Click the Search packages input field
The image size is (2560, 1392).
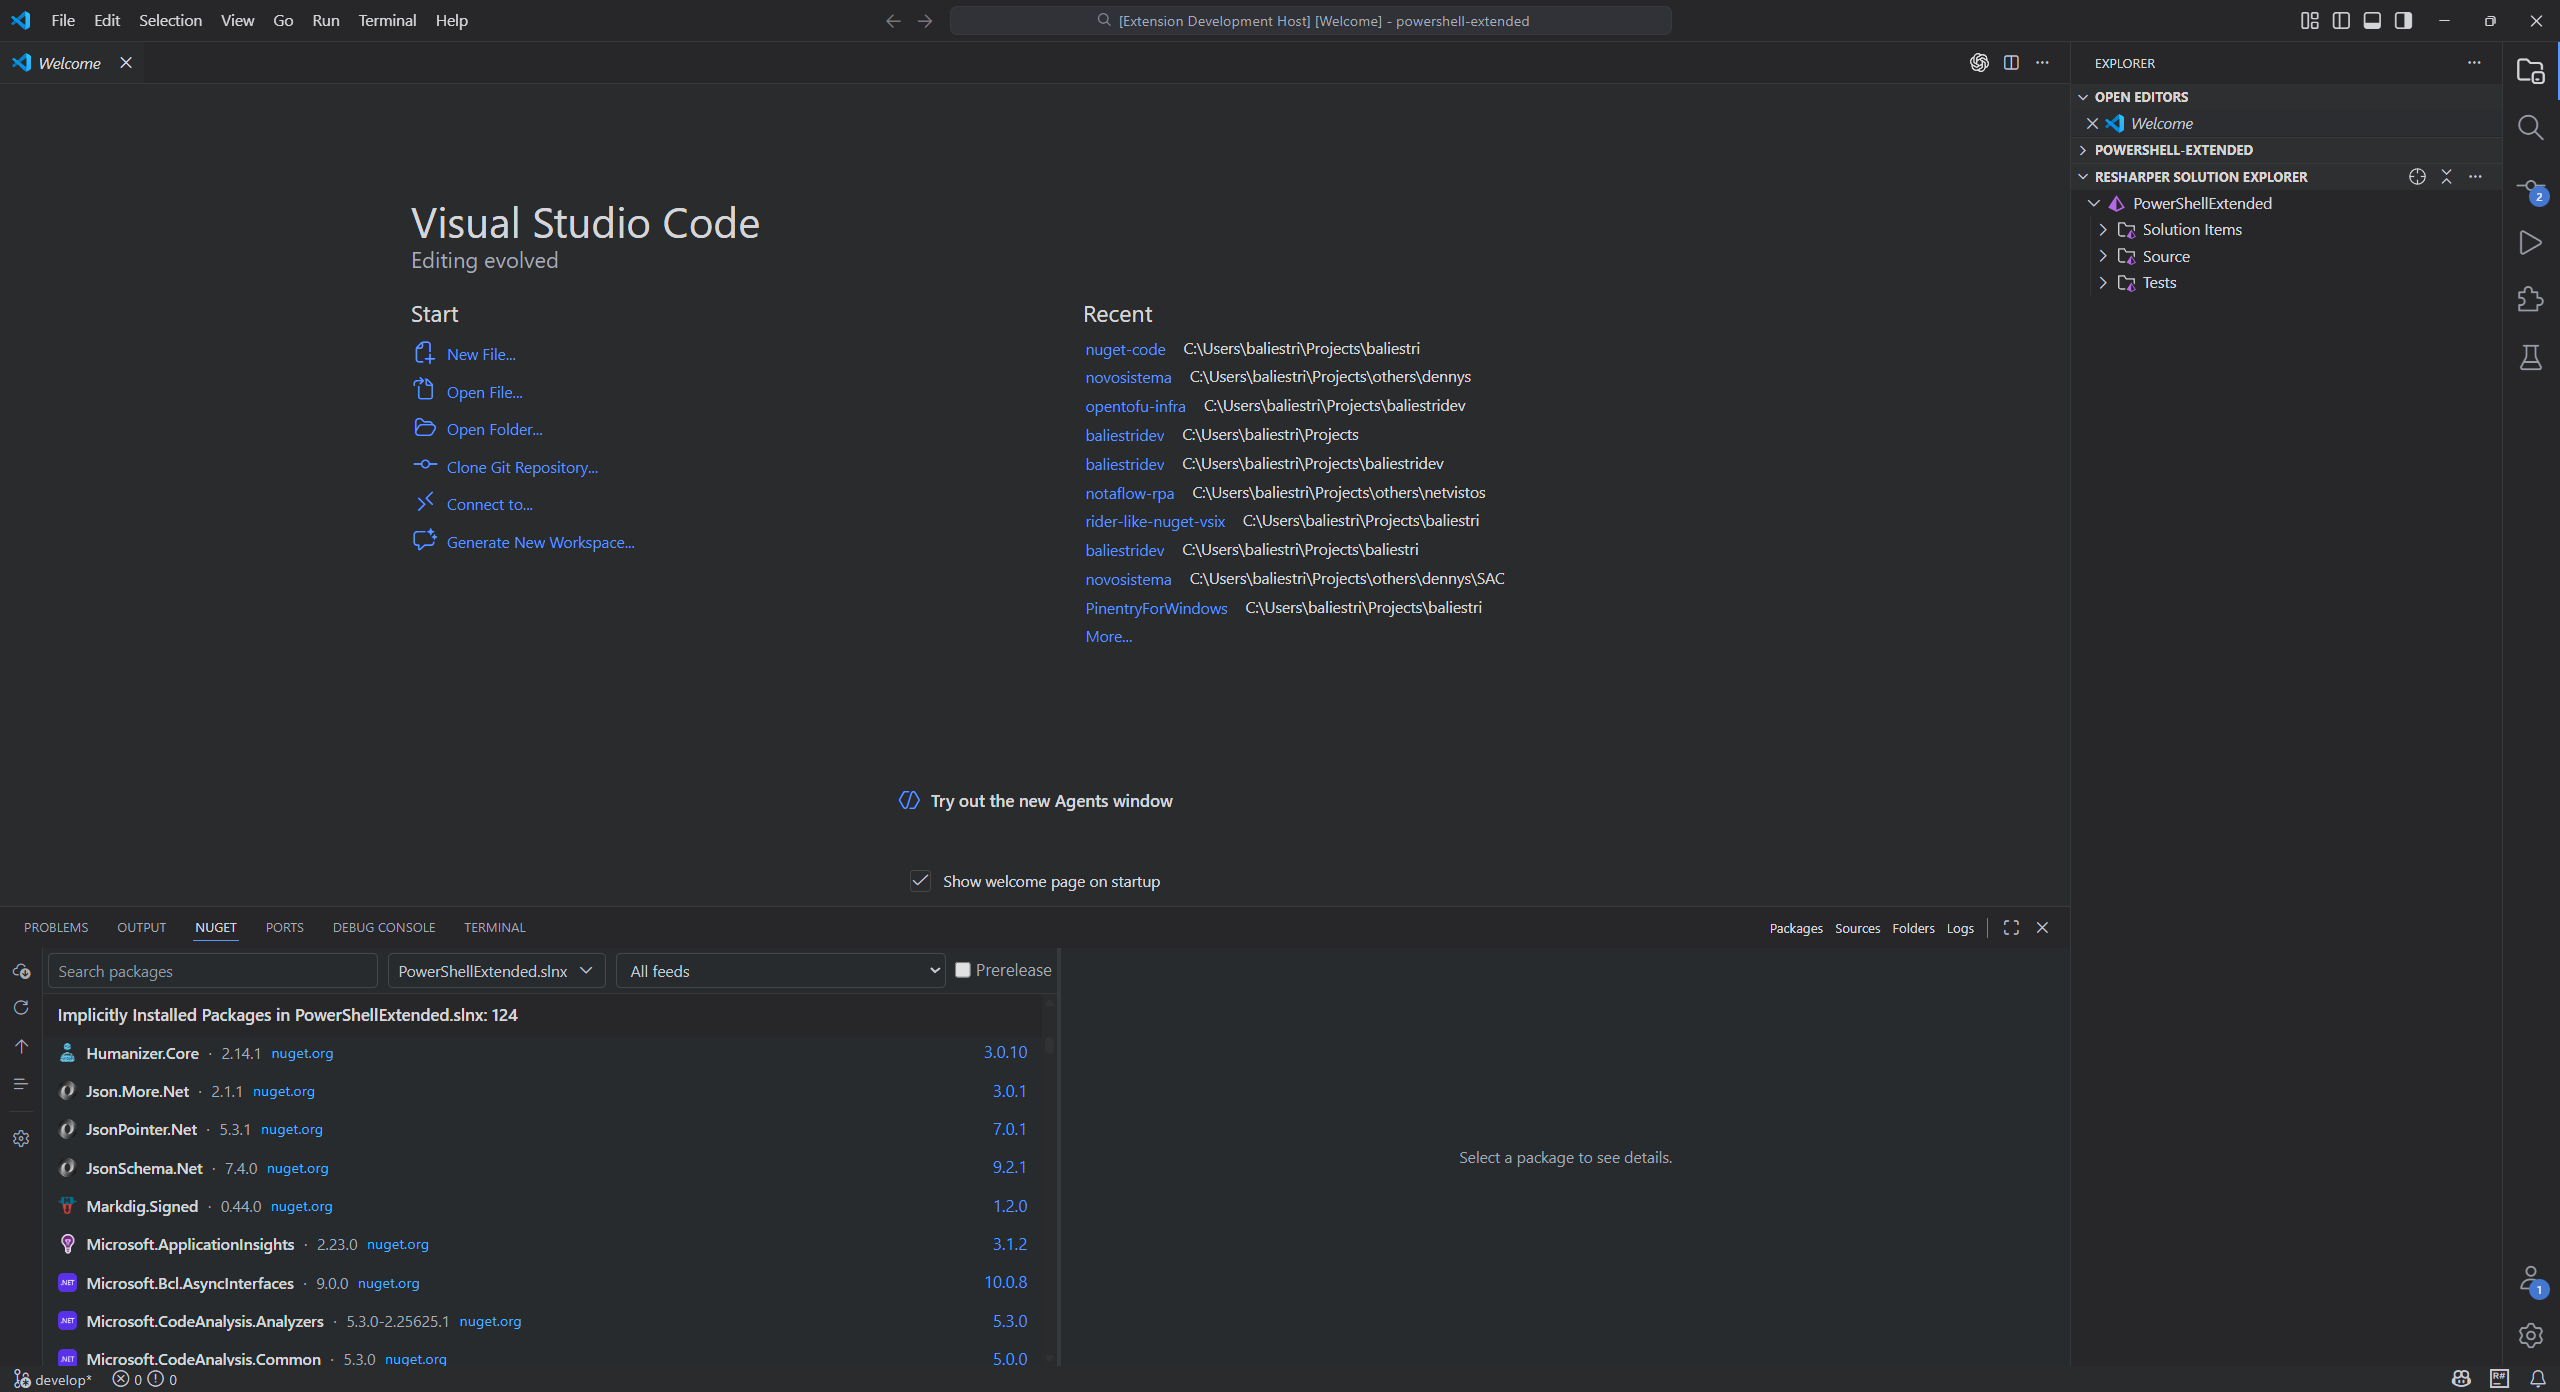point(213,971)
